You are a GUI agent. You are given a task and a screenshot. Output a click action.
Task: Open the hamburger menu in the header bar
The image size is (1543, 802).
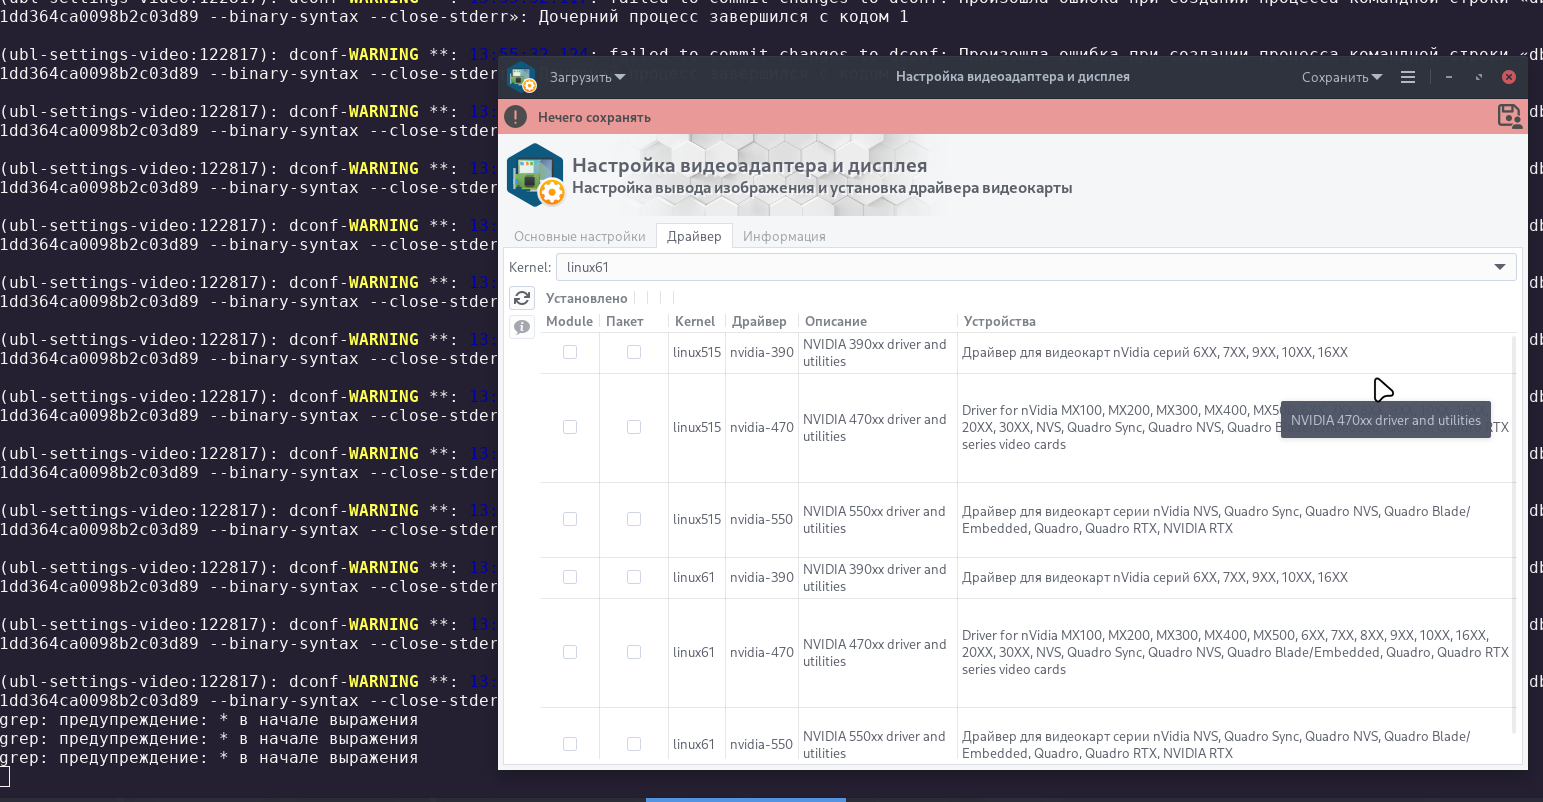(x=1408, y=77)
